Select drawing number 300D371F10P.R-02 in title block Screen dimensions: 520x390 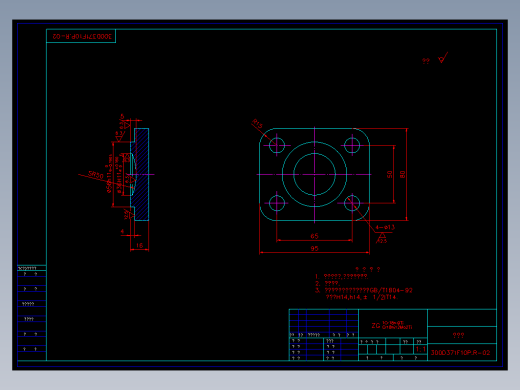[x=460, y=353]
